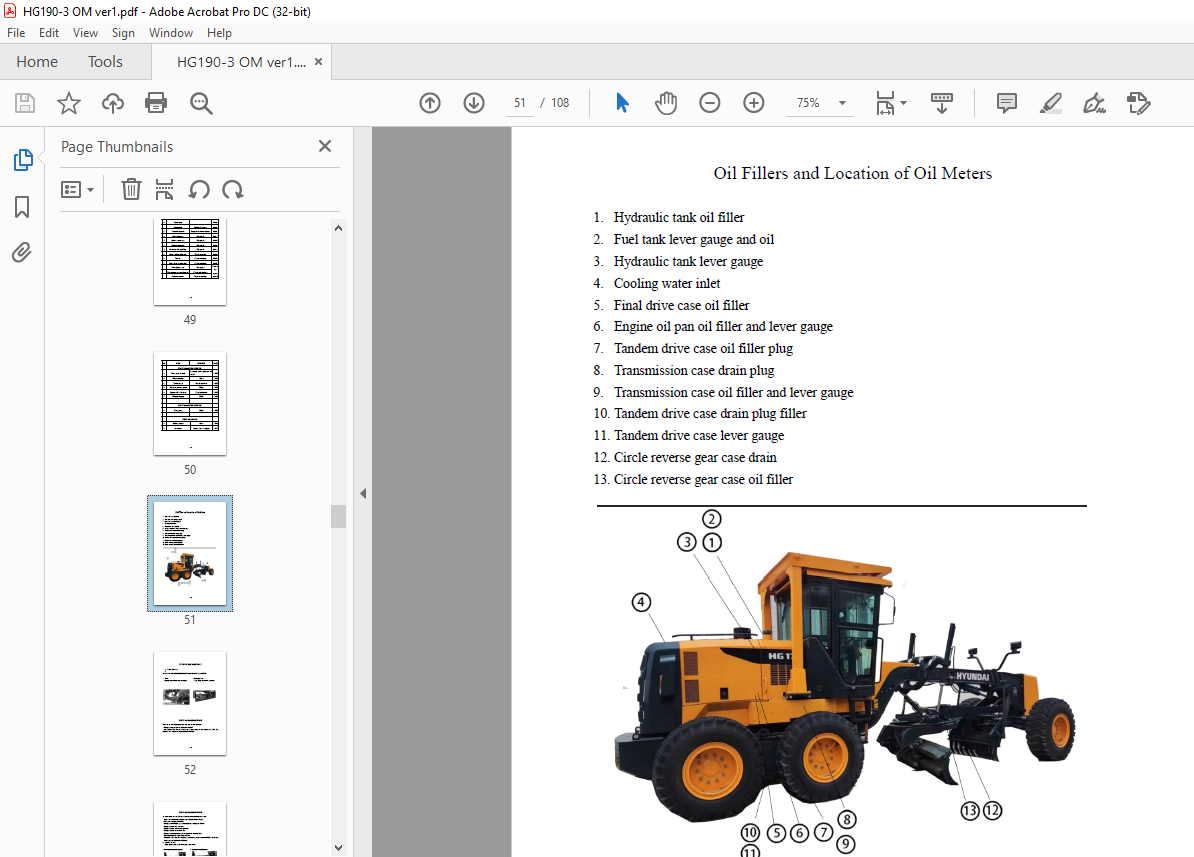Image resolution: width=1194 pixels, height=857 pixels.
Task: Open the Help menu
Action: coord(219,33)
